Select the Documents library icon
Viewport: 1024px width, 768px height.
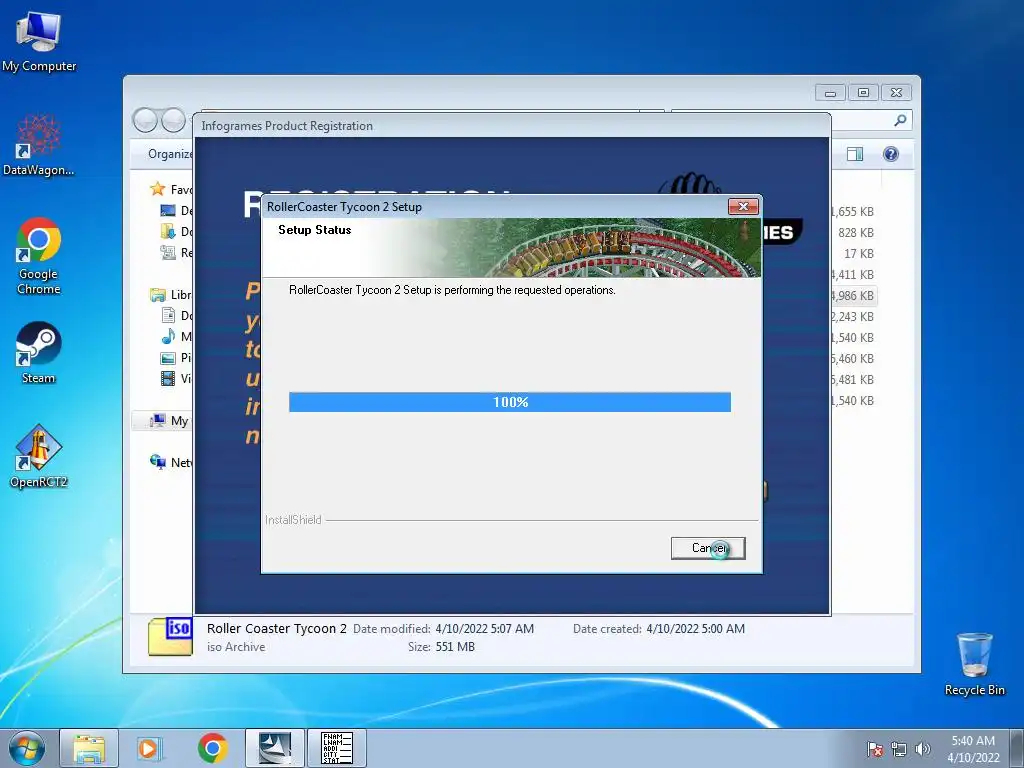point(168,315)
